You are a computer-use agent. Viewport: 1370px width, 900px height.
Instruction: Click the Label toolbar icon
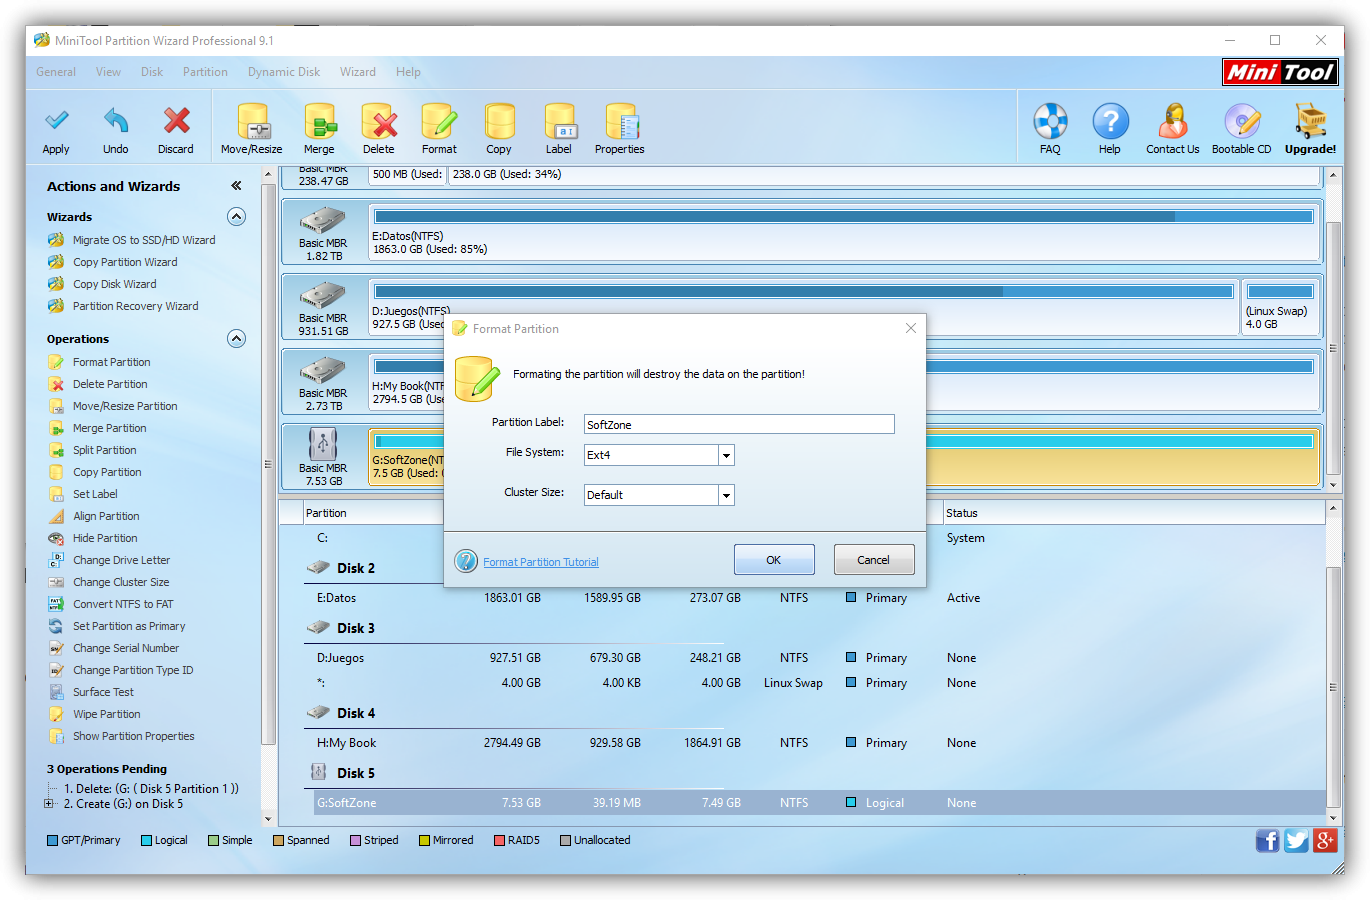pos(559,122)
